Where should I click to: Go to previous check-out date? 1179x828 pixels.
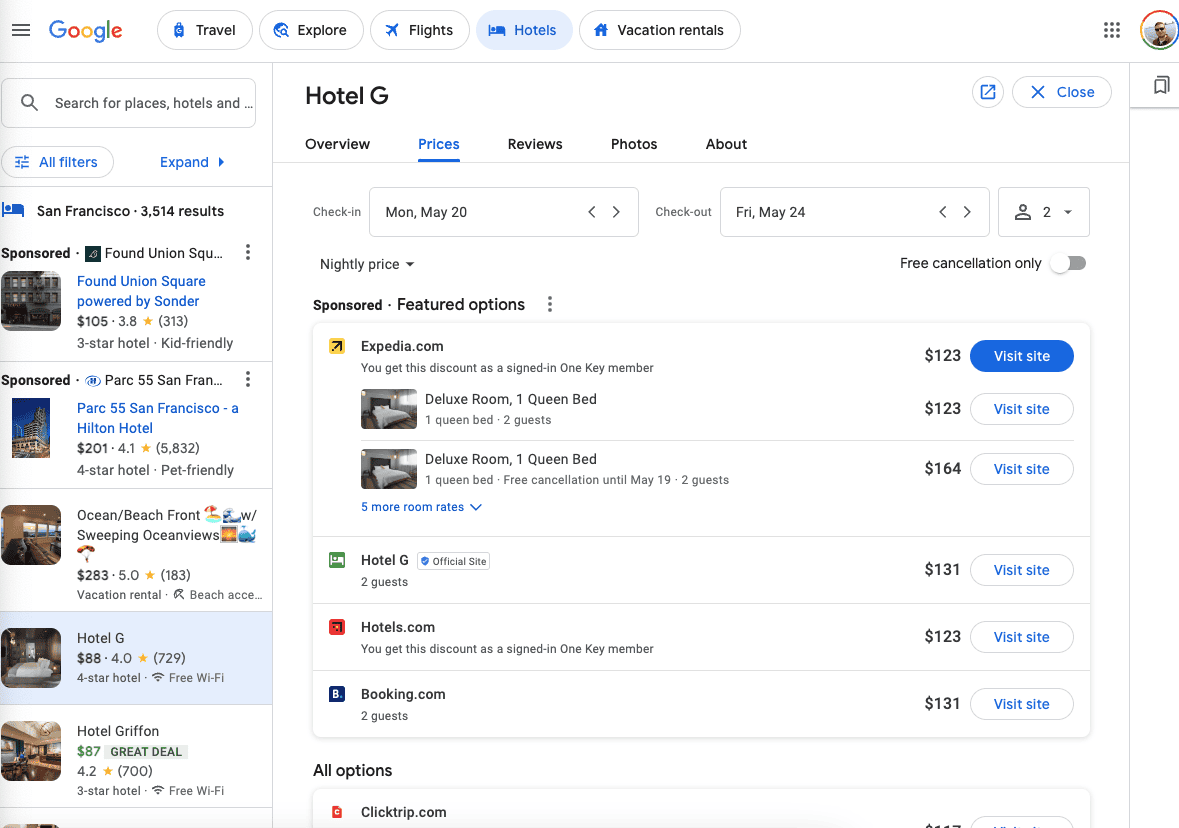click(942, 212)
